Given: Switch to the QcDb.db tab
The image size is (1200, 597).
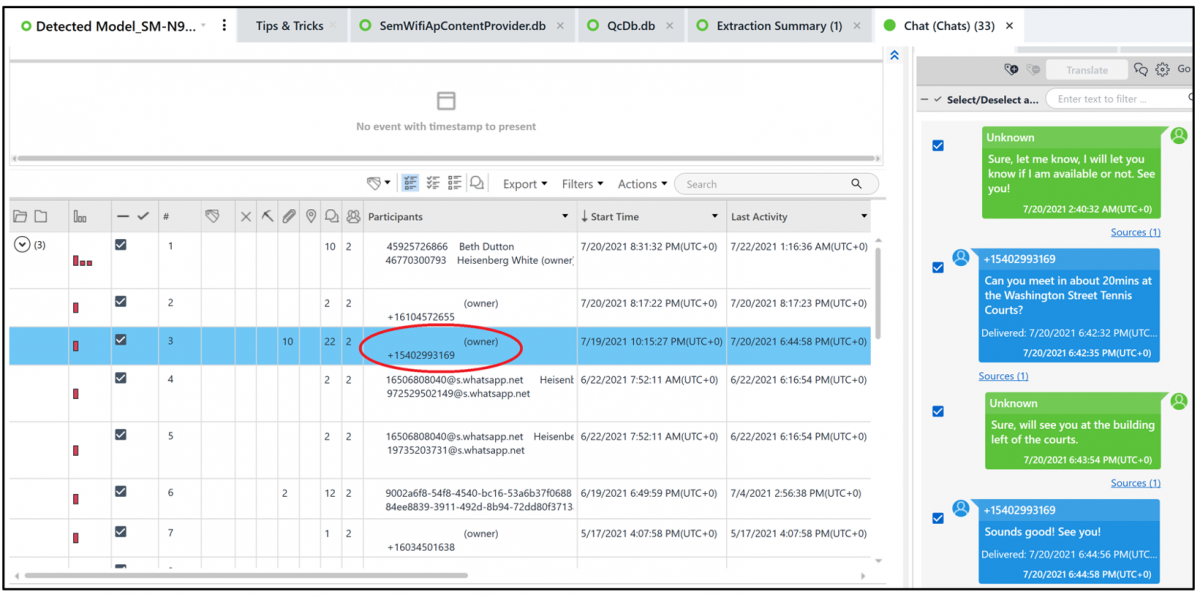Looking at the screenshot, I should [630, 25].
